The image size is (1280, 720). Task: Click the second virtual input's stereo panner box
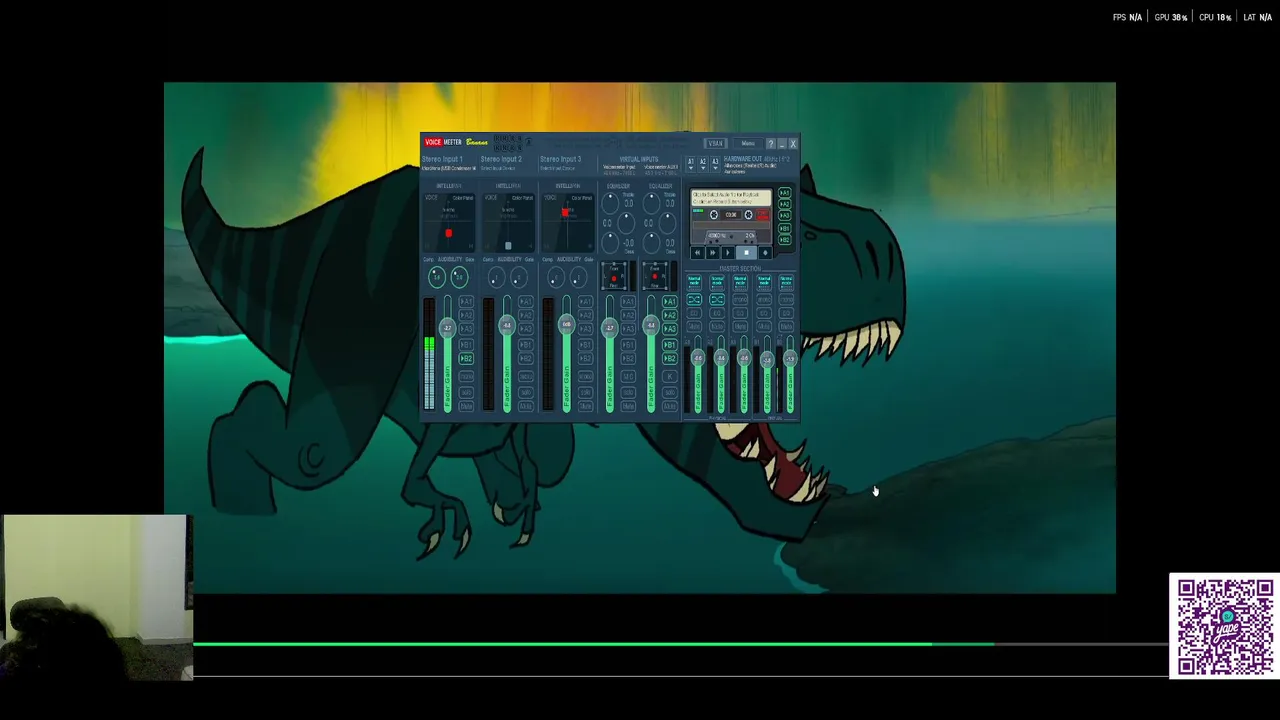click(x=655, y=276)
